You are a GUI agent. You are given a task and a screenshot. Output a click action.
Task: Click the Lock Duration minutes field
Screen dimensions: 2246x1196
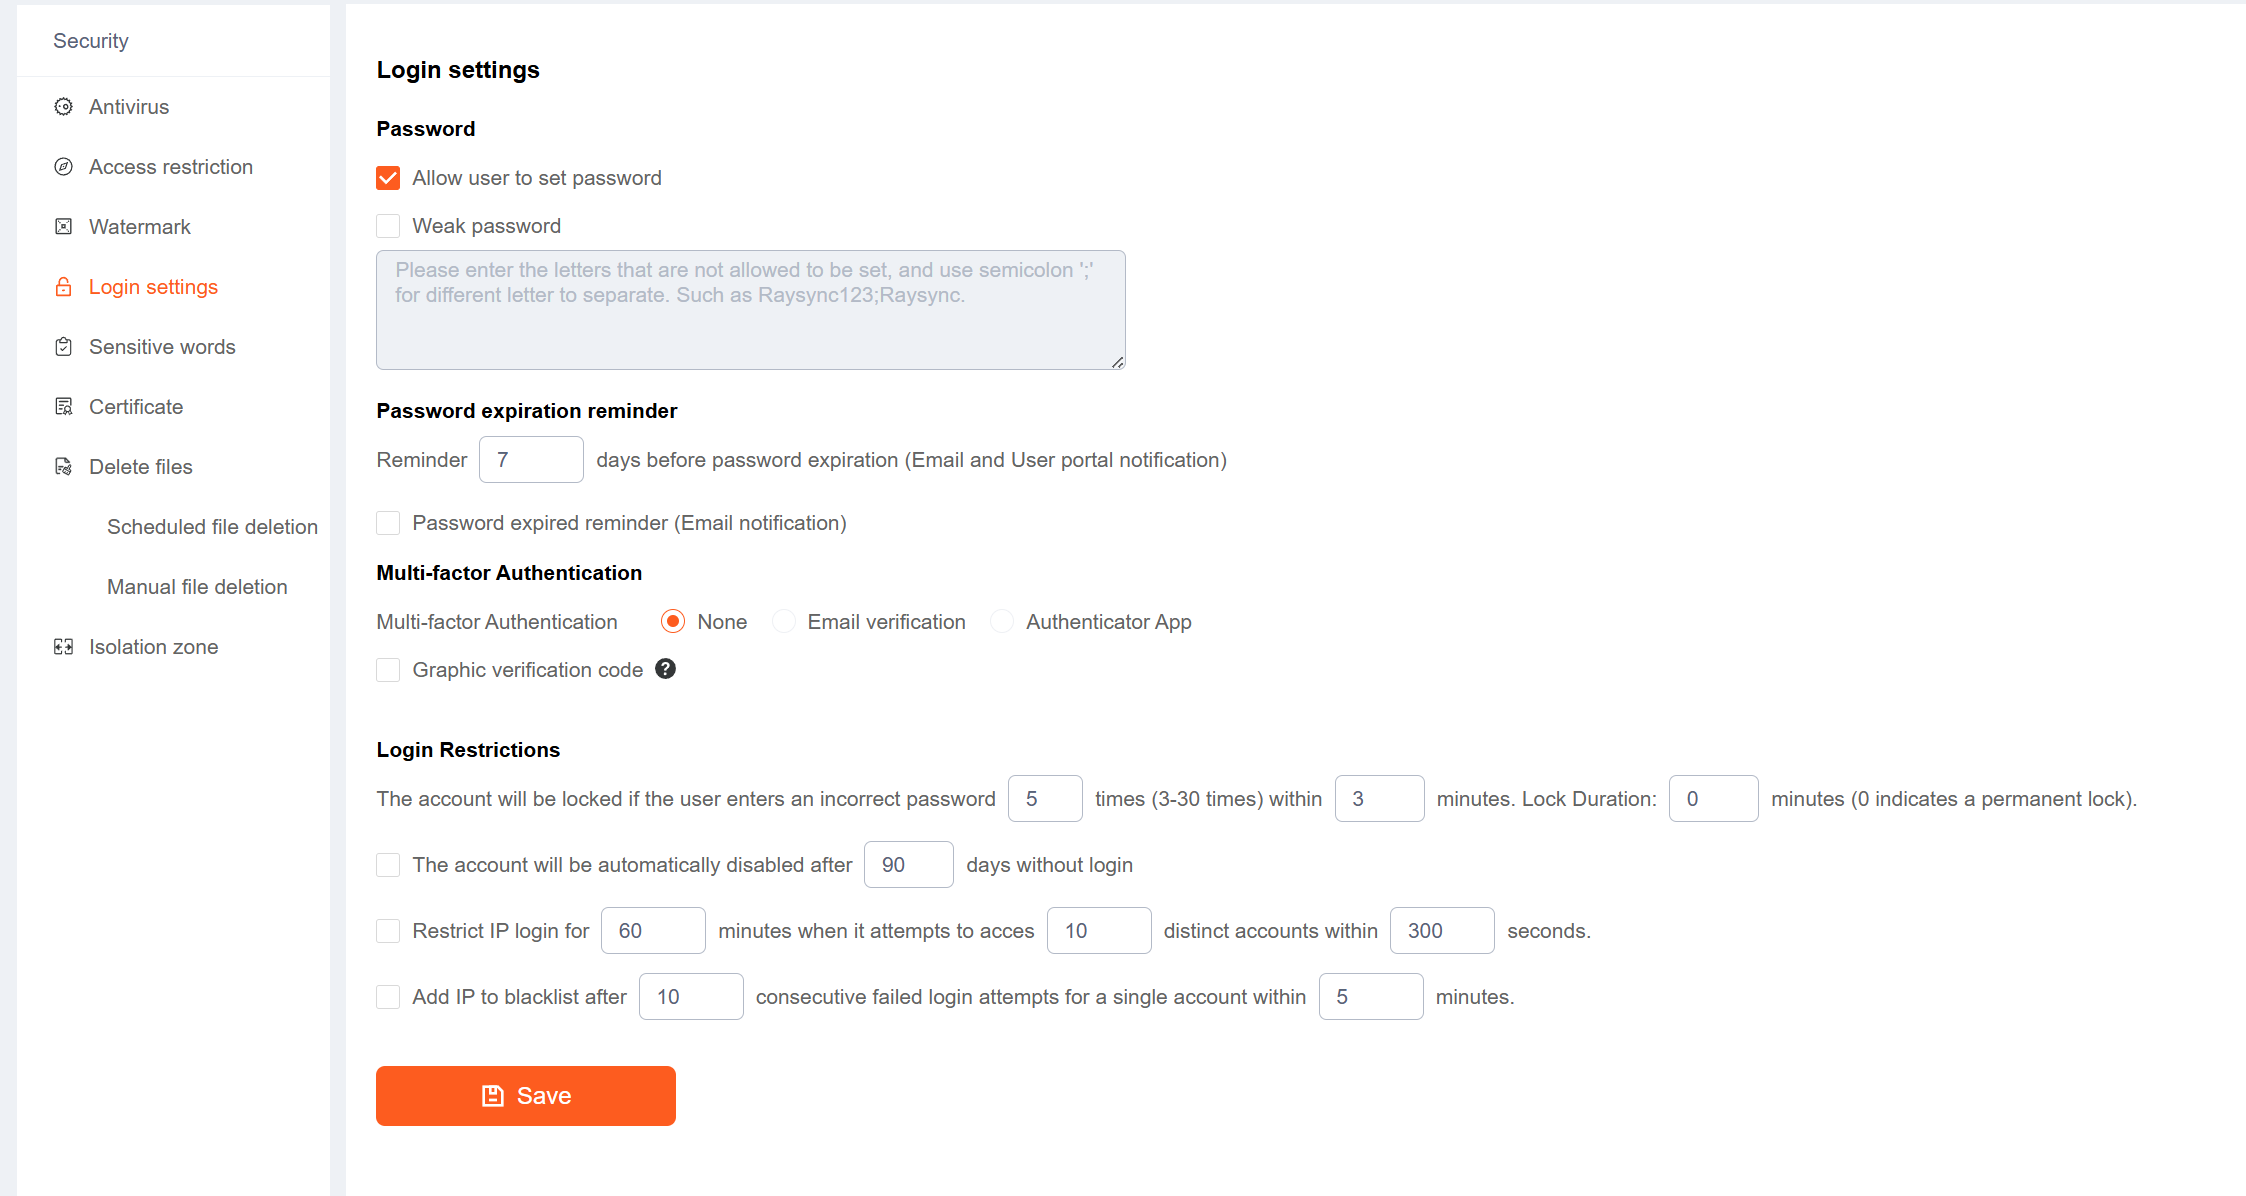(1713, 799)
